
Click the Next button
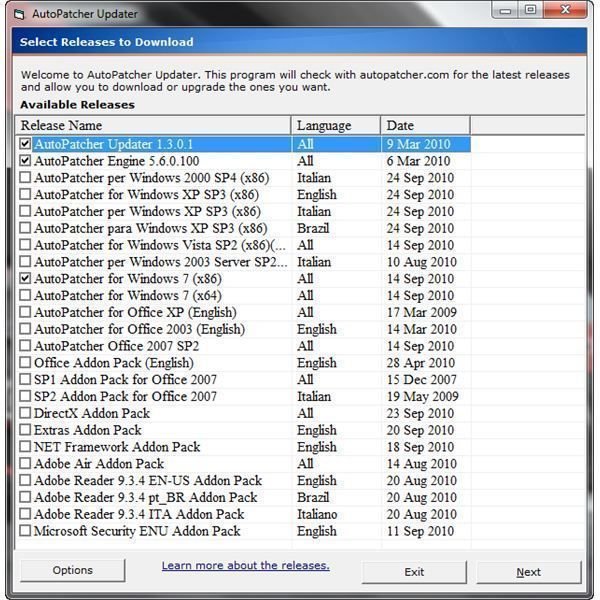click(529, 572)
